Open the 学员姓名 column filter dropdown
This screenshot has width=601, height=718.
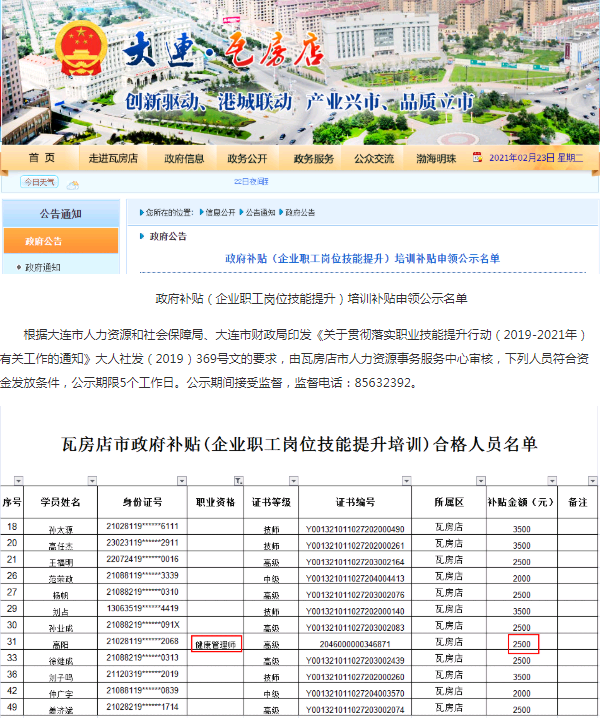92,480
